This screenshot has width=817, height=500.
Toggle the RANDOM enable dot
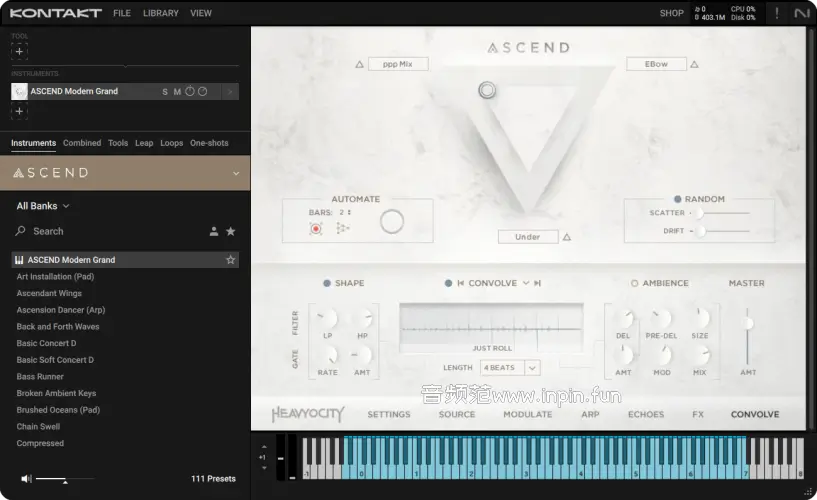tap(677, 199)
